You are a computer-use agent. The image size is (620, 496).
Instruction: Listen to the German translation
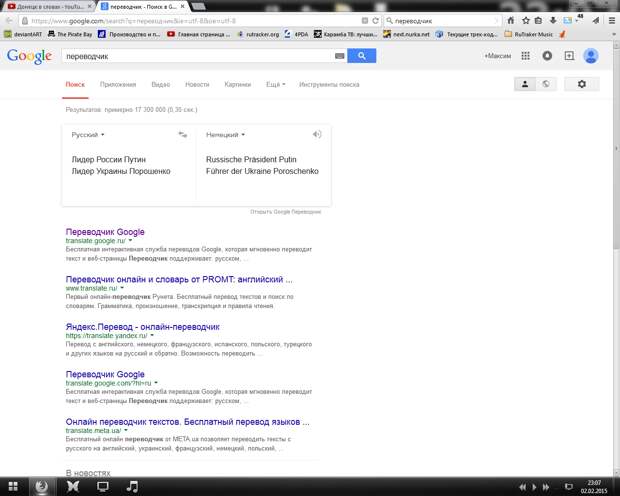point(317,134)
